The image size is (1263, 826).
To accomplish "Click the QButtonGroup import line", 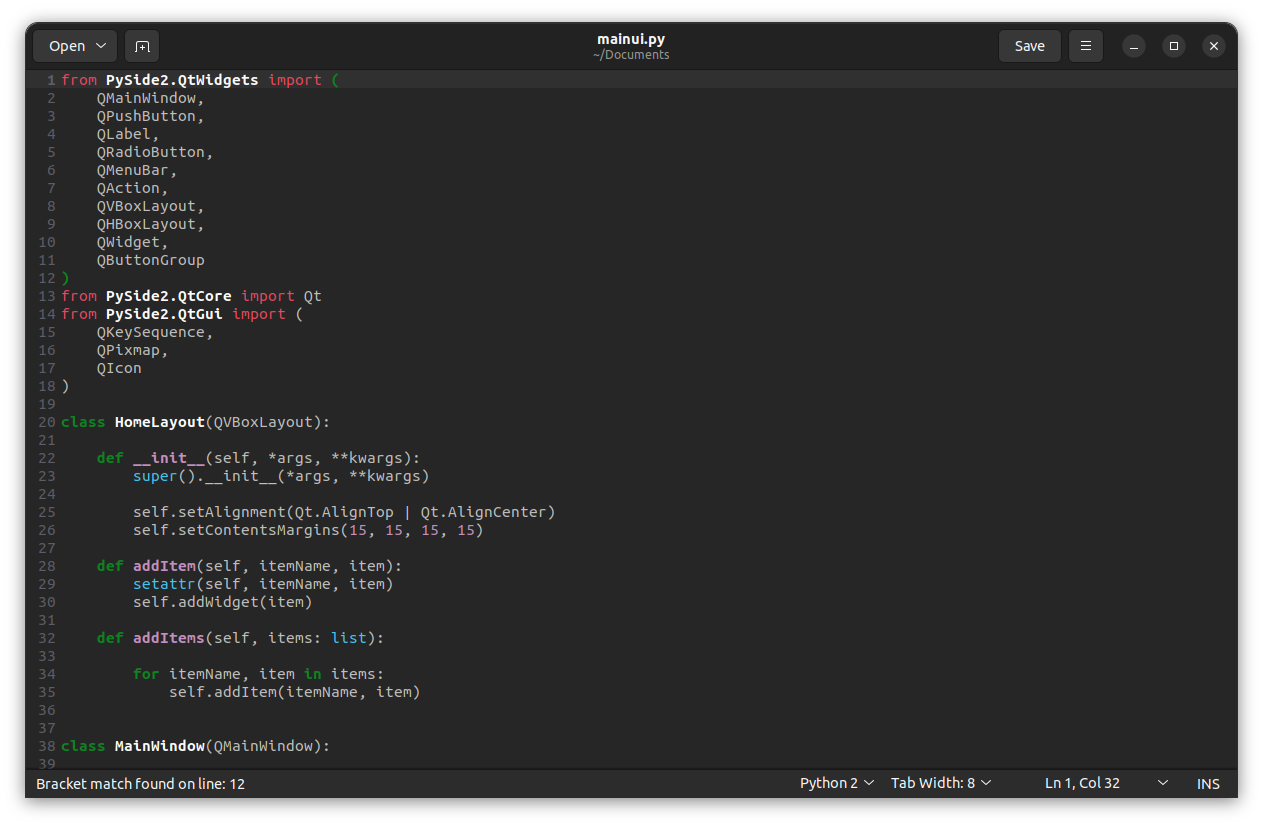I will (150, 260).
